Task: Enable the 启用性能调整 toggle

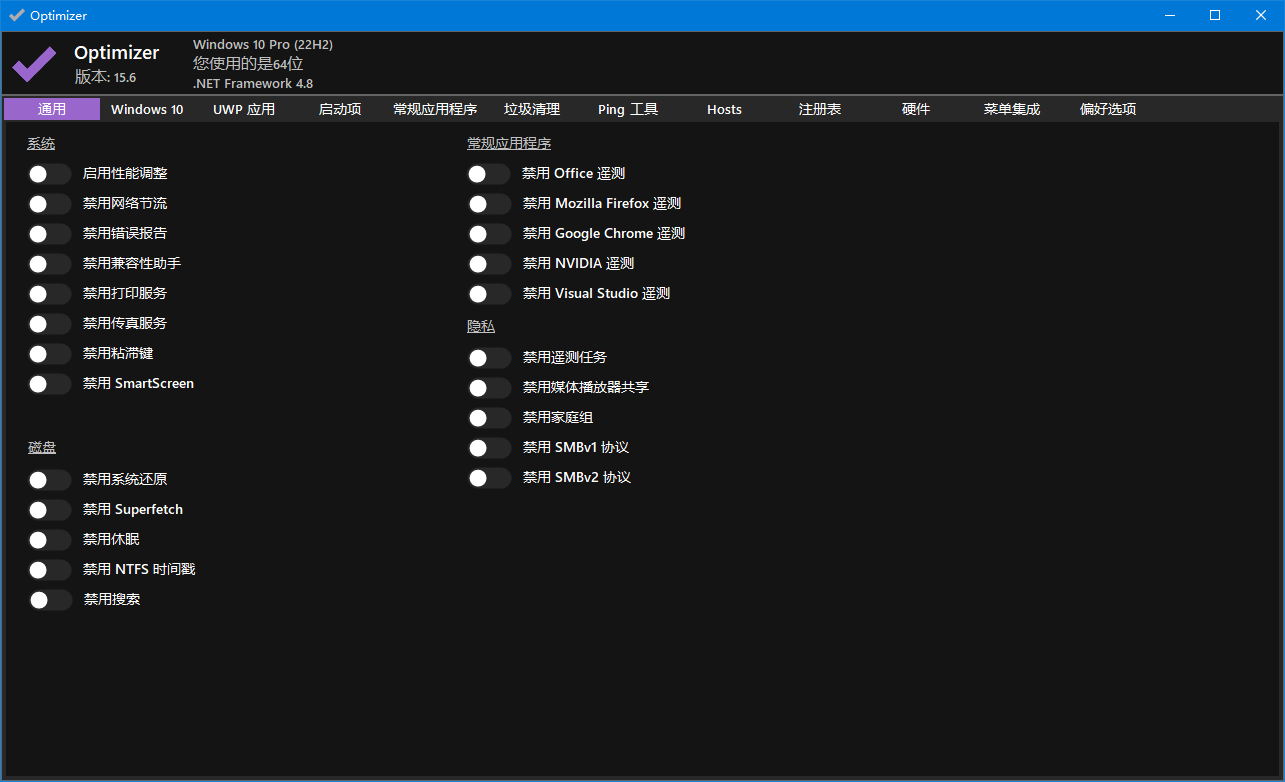Action: [49, 174]
